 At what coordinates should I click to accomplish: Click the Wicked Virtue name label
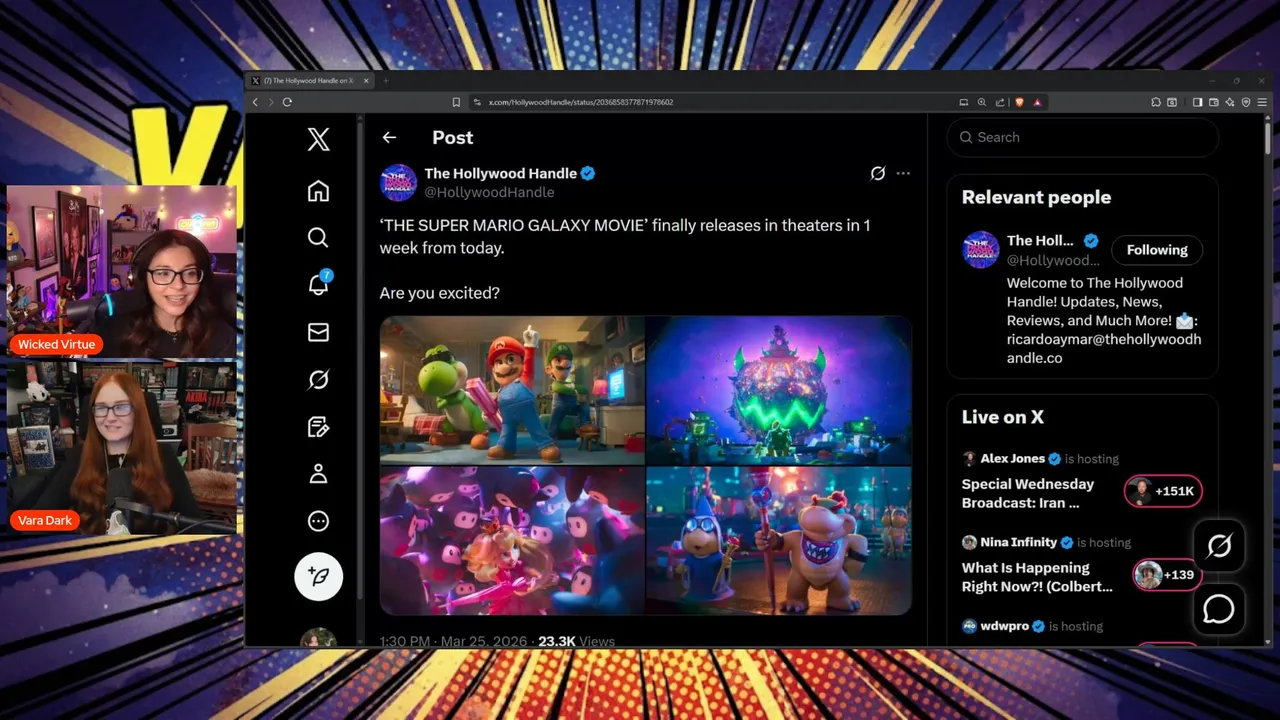[57, 344]
